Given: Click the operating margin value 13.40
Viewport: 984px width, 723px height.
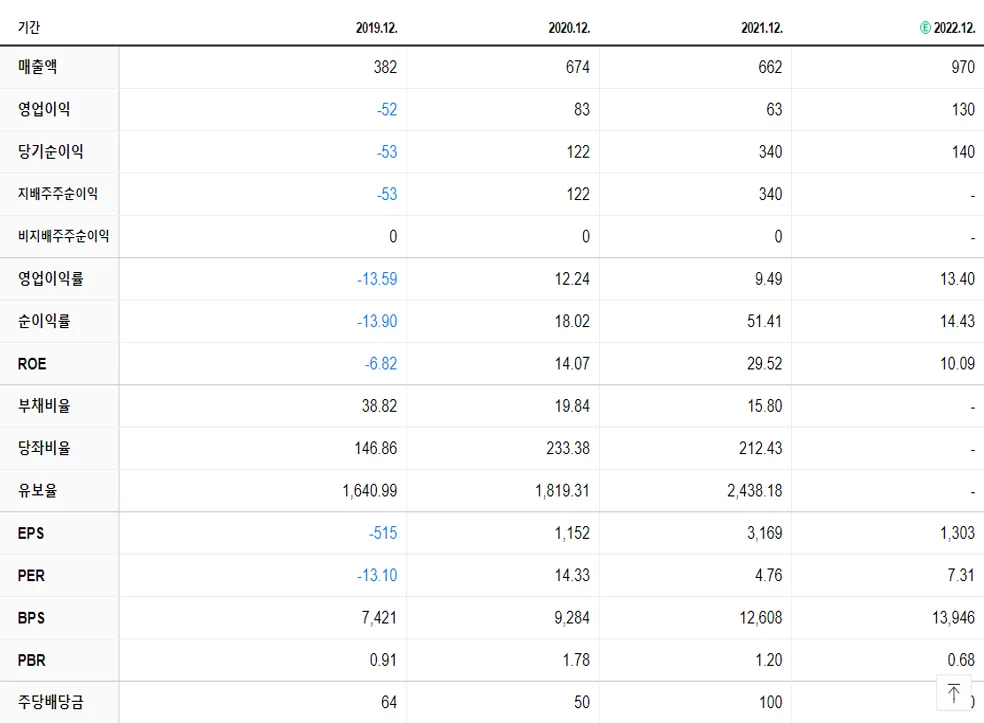Looking at the screenshot, I should [958, 279].
